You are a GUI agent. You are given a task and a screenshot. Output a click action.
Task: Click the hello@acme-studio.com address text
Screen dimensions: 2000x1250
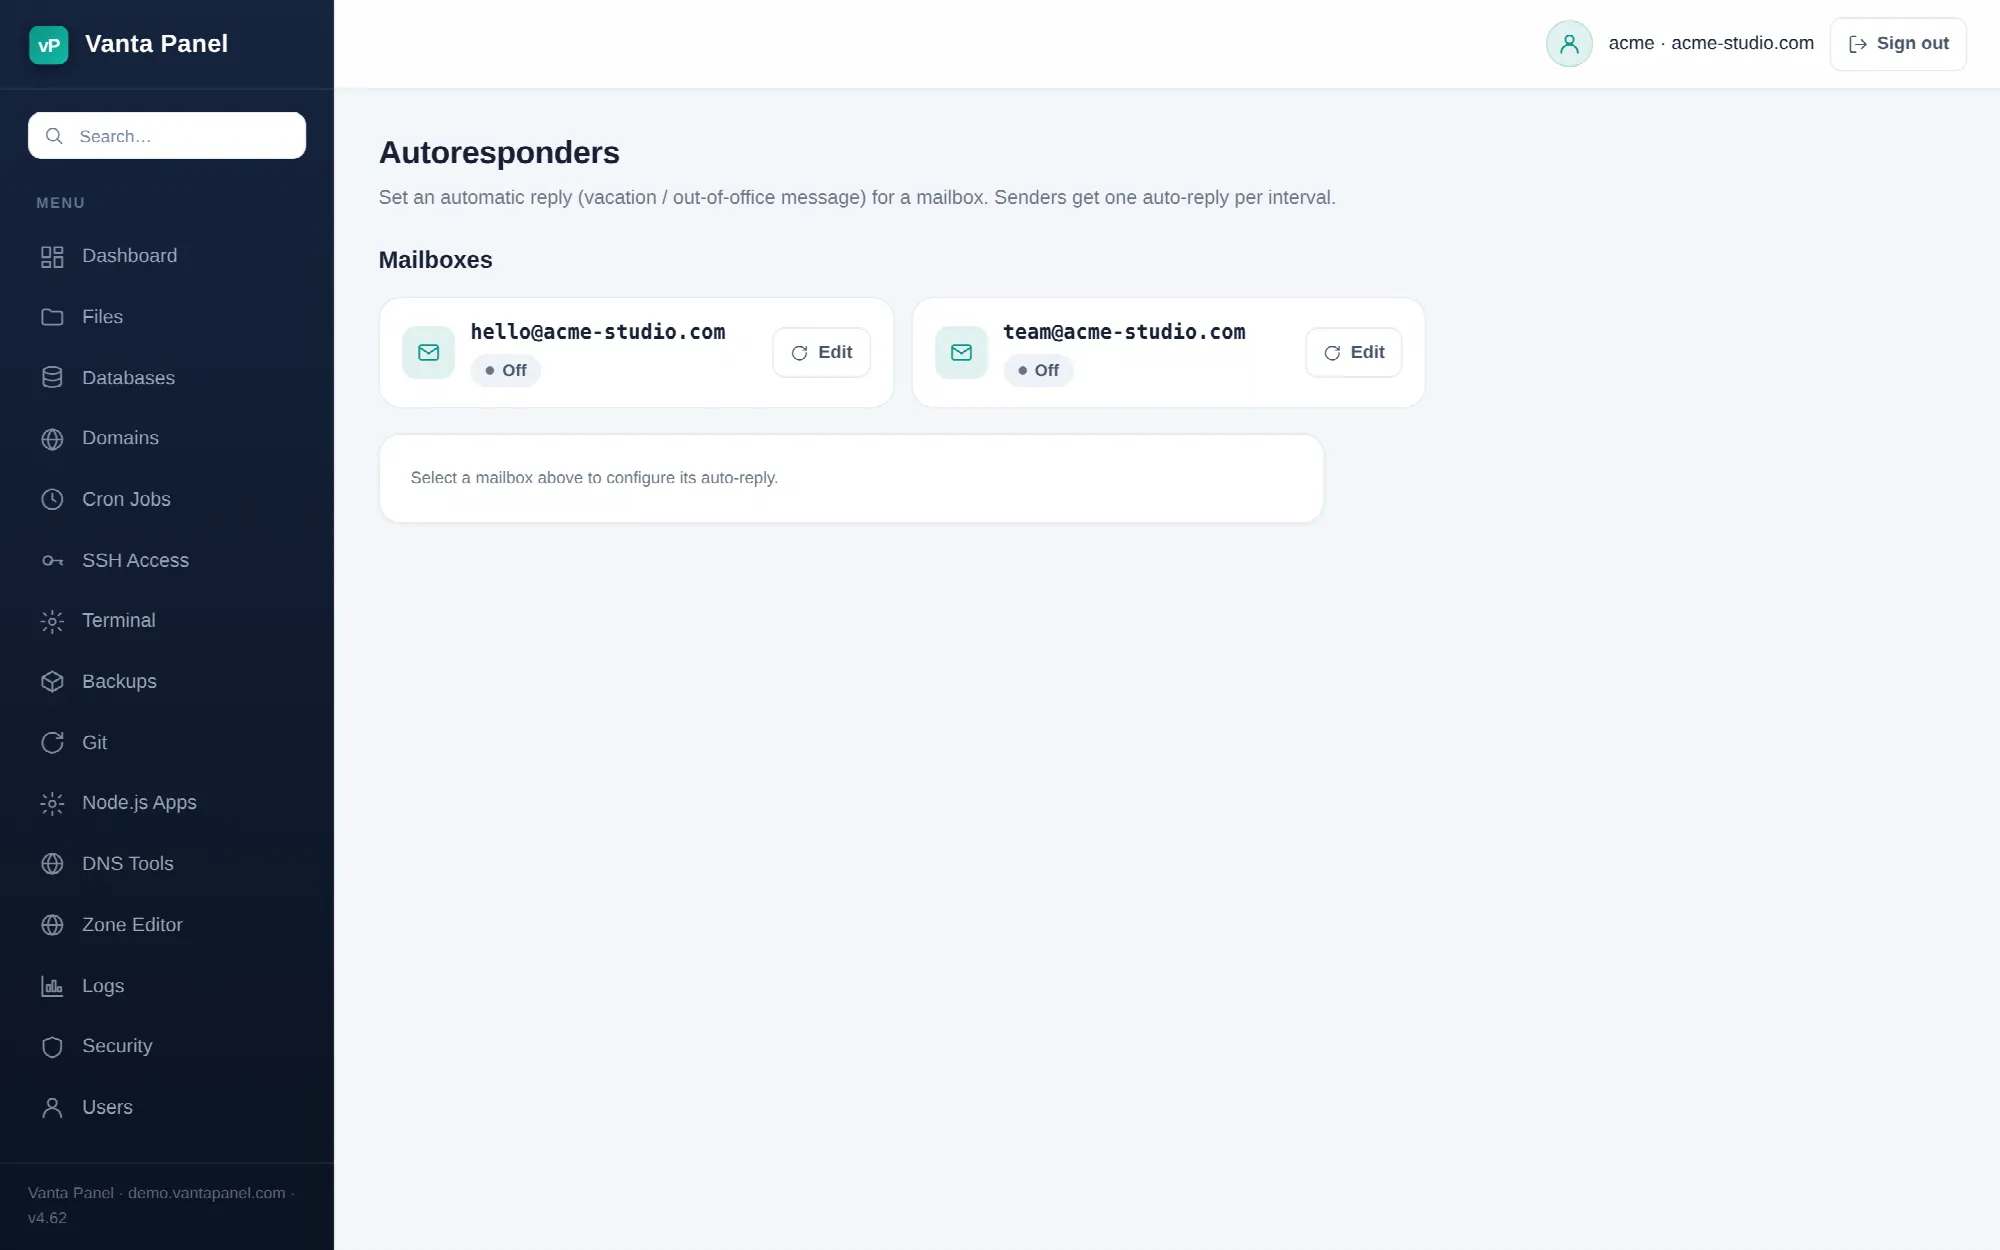(598, 332)
